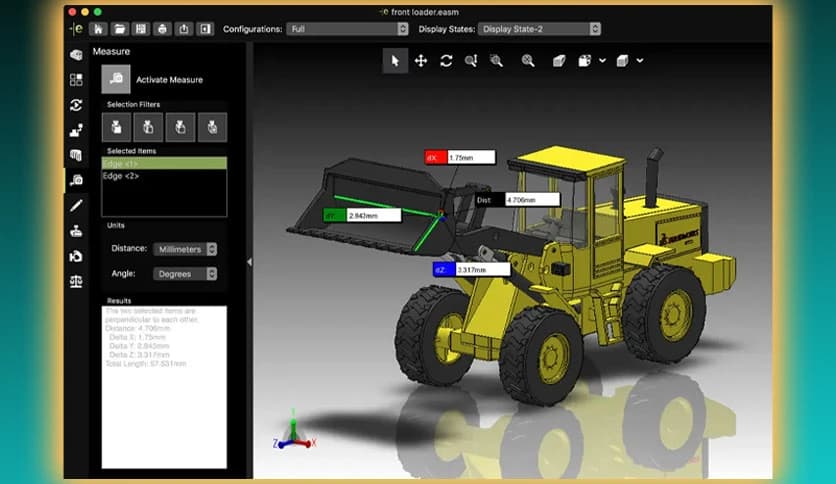Open the Display States dropdown

click(539, 29)
